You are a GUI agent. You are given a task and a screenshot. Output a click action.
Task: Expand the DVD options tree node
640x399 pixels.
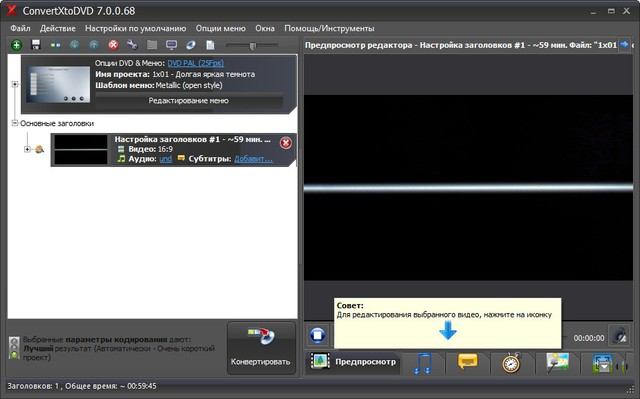click(x=15, y=84)
